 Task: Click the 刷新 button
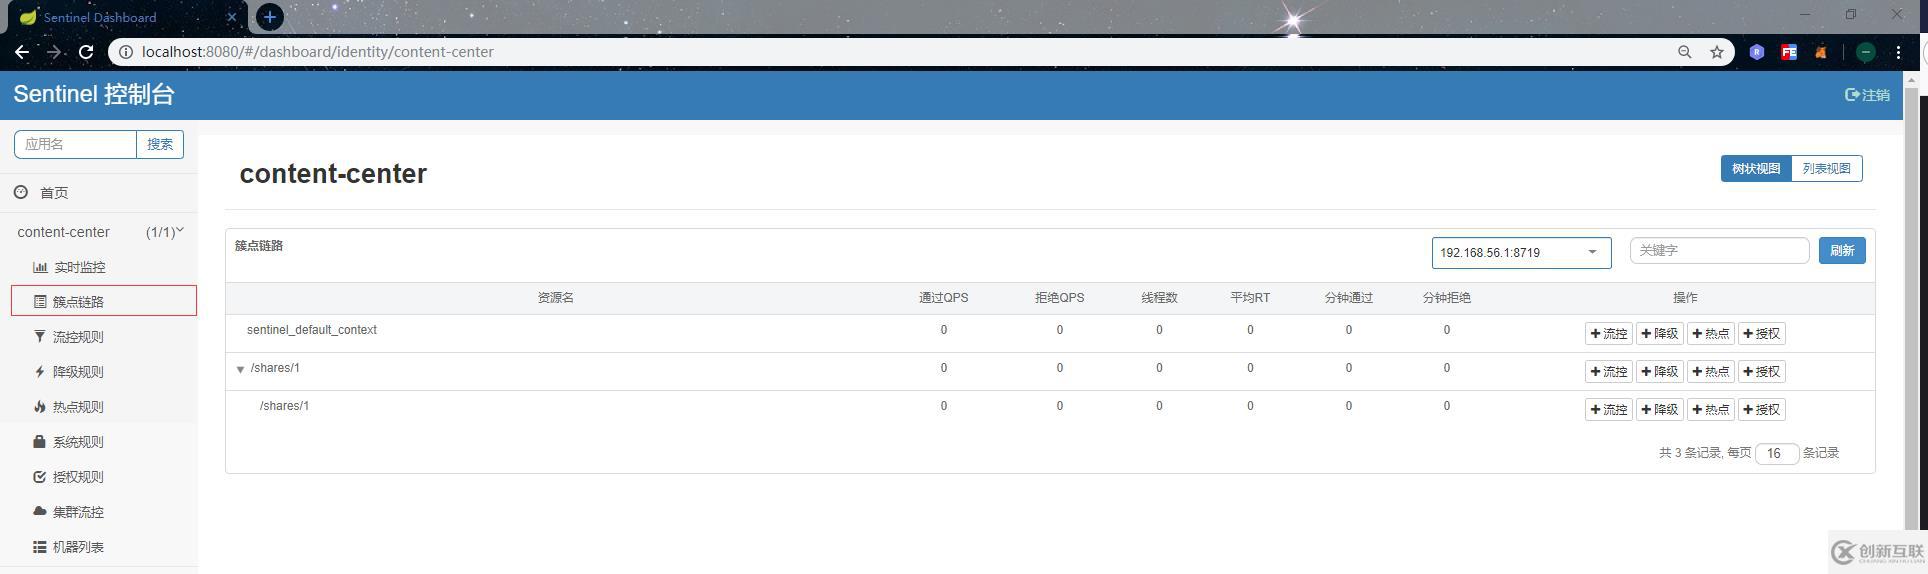coord(1842,250)
